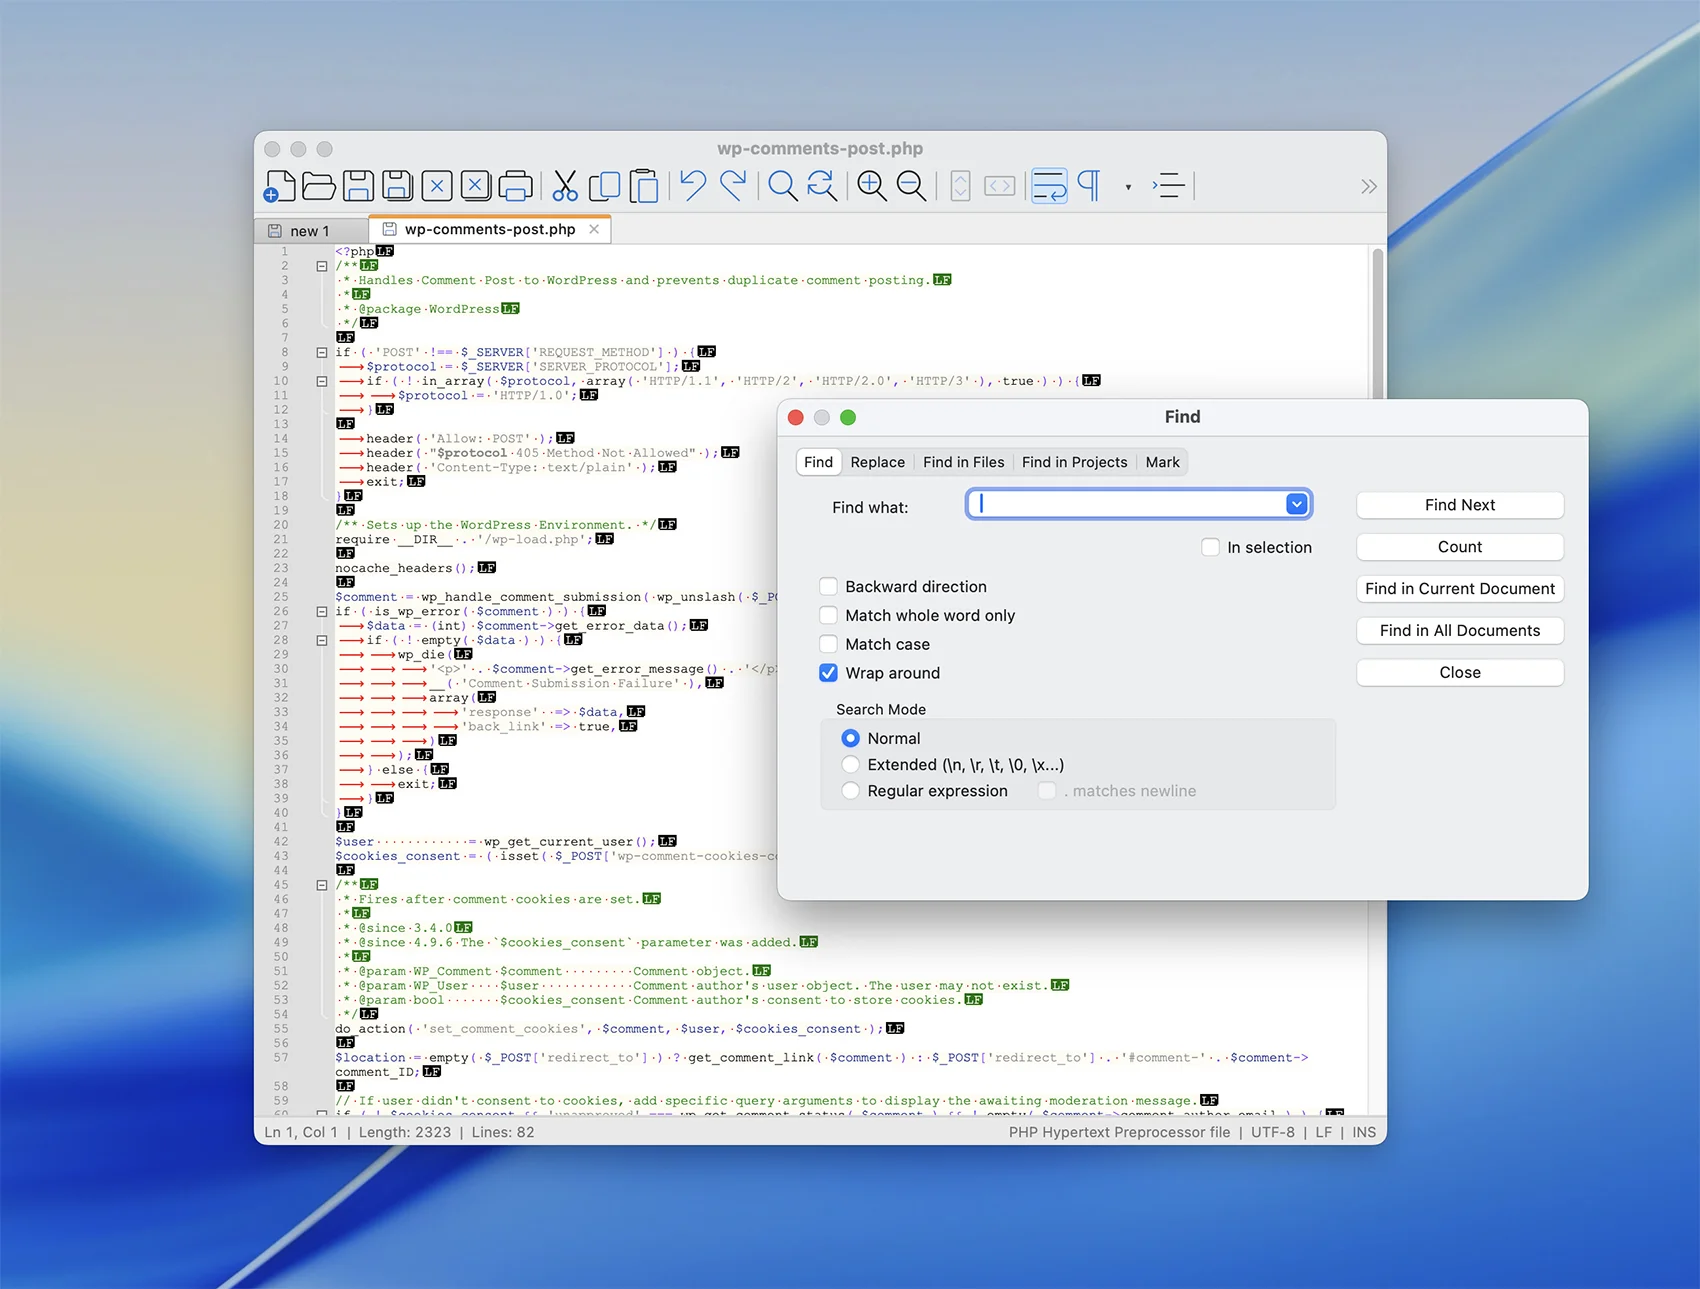Viewport: 1700px width, 1289px height.
Task: Click the New file toolbar icon
Action: [x=280, y=186]
